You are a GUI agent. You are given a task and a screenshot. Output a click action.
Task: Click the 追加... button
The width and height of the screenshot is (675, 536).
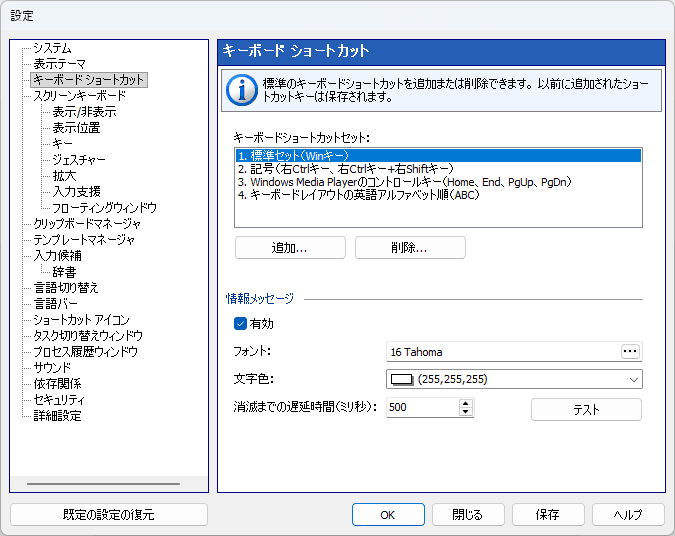[290, 248]
